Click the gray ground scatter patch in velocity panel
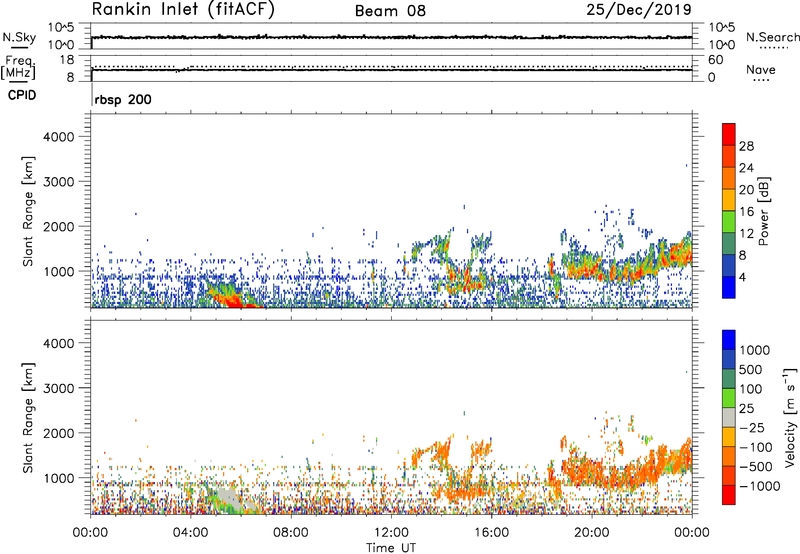The image size is (800, 554). [x=228, y=498]
